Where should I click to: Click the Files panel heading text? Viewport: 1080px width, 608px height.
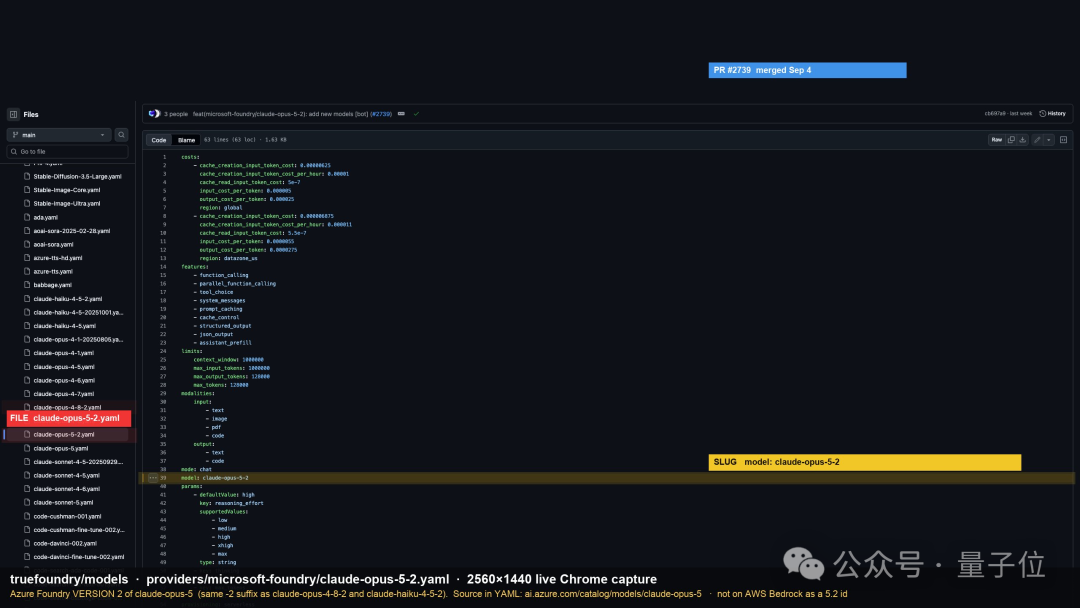pos(31,115)
